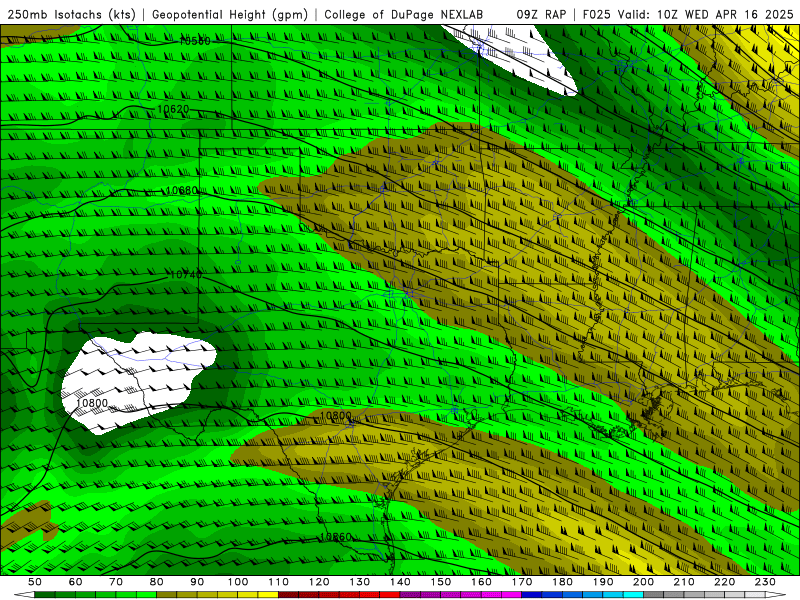
Task: Click the 190 value on the color scale
Action: 603,582
